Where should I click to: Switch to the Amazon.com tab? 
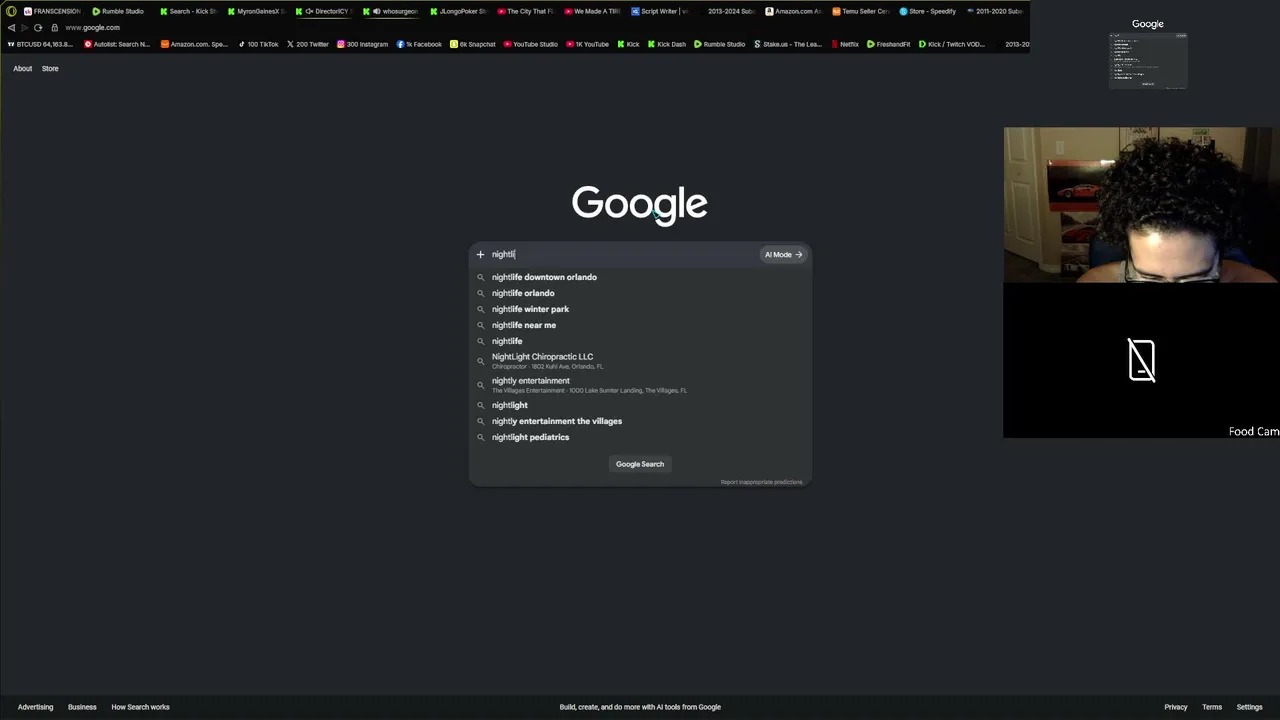point(794,11)
